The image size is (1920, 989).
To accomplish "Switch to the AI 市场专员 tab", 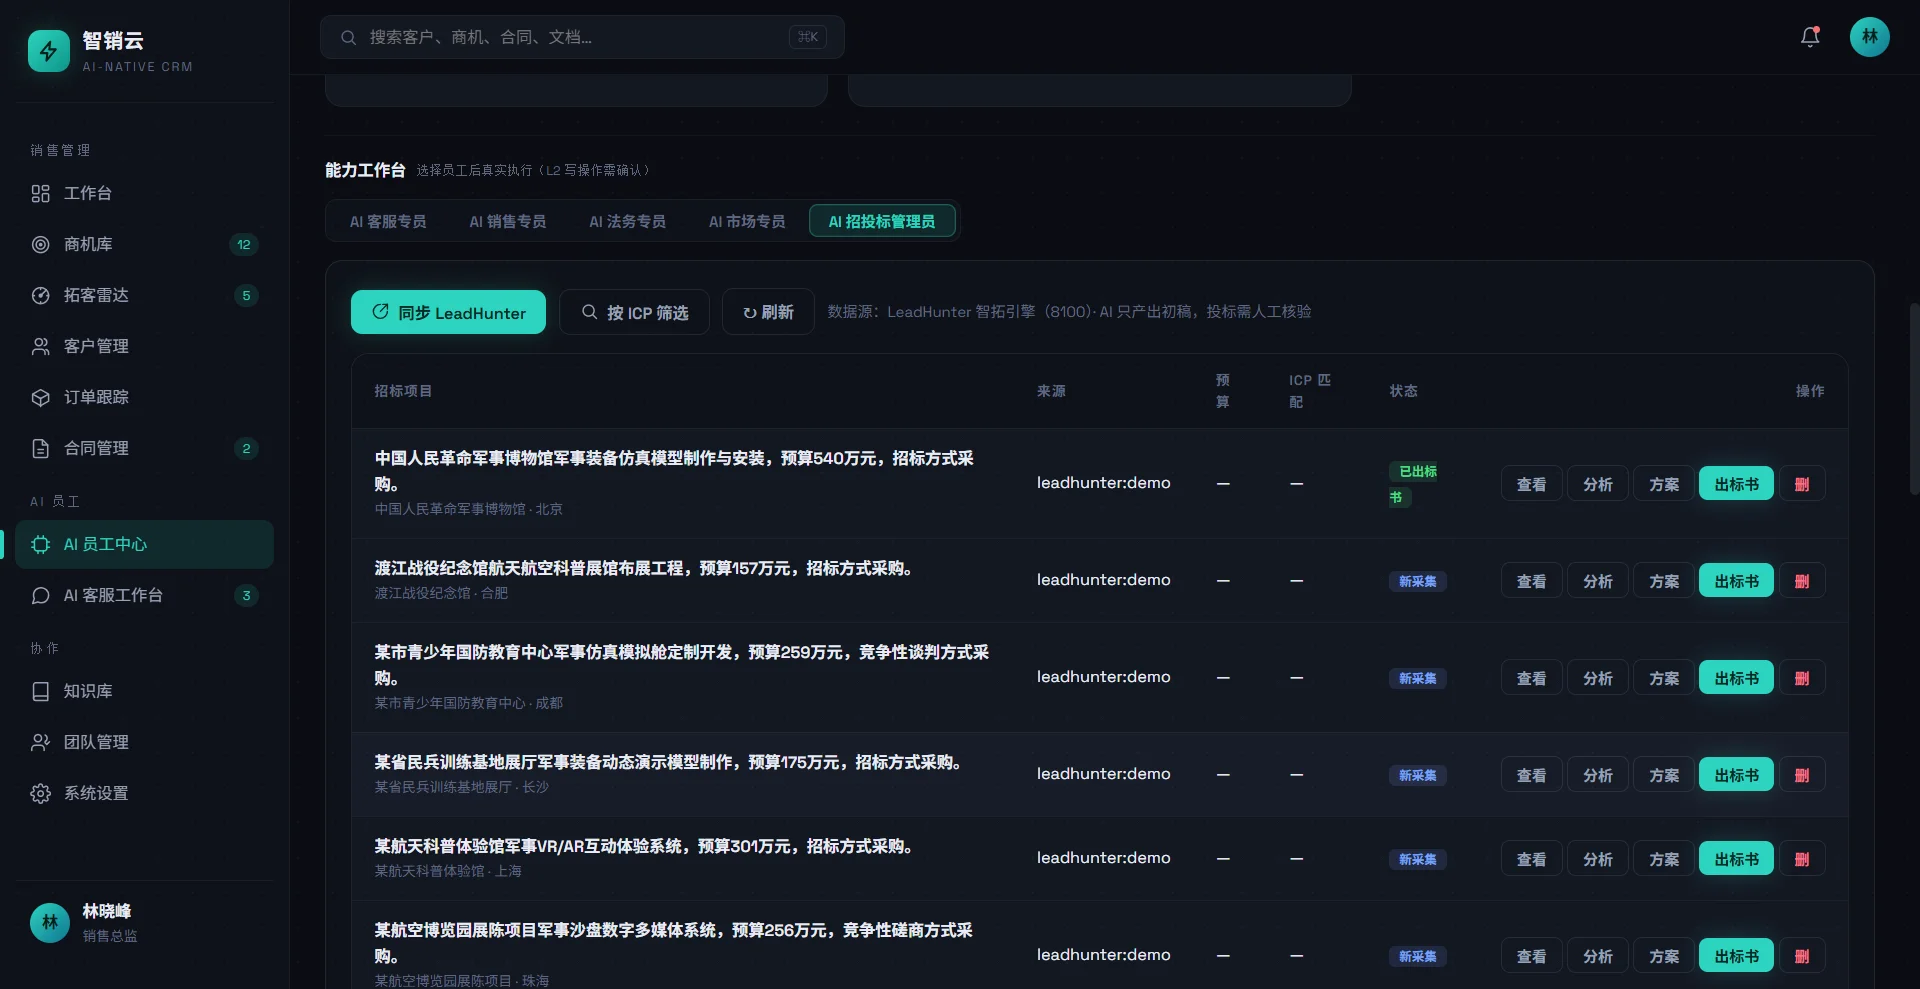I will 747,221.
